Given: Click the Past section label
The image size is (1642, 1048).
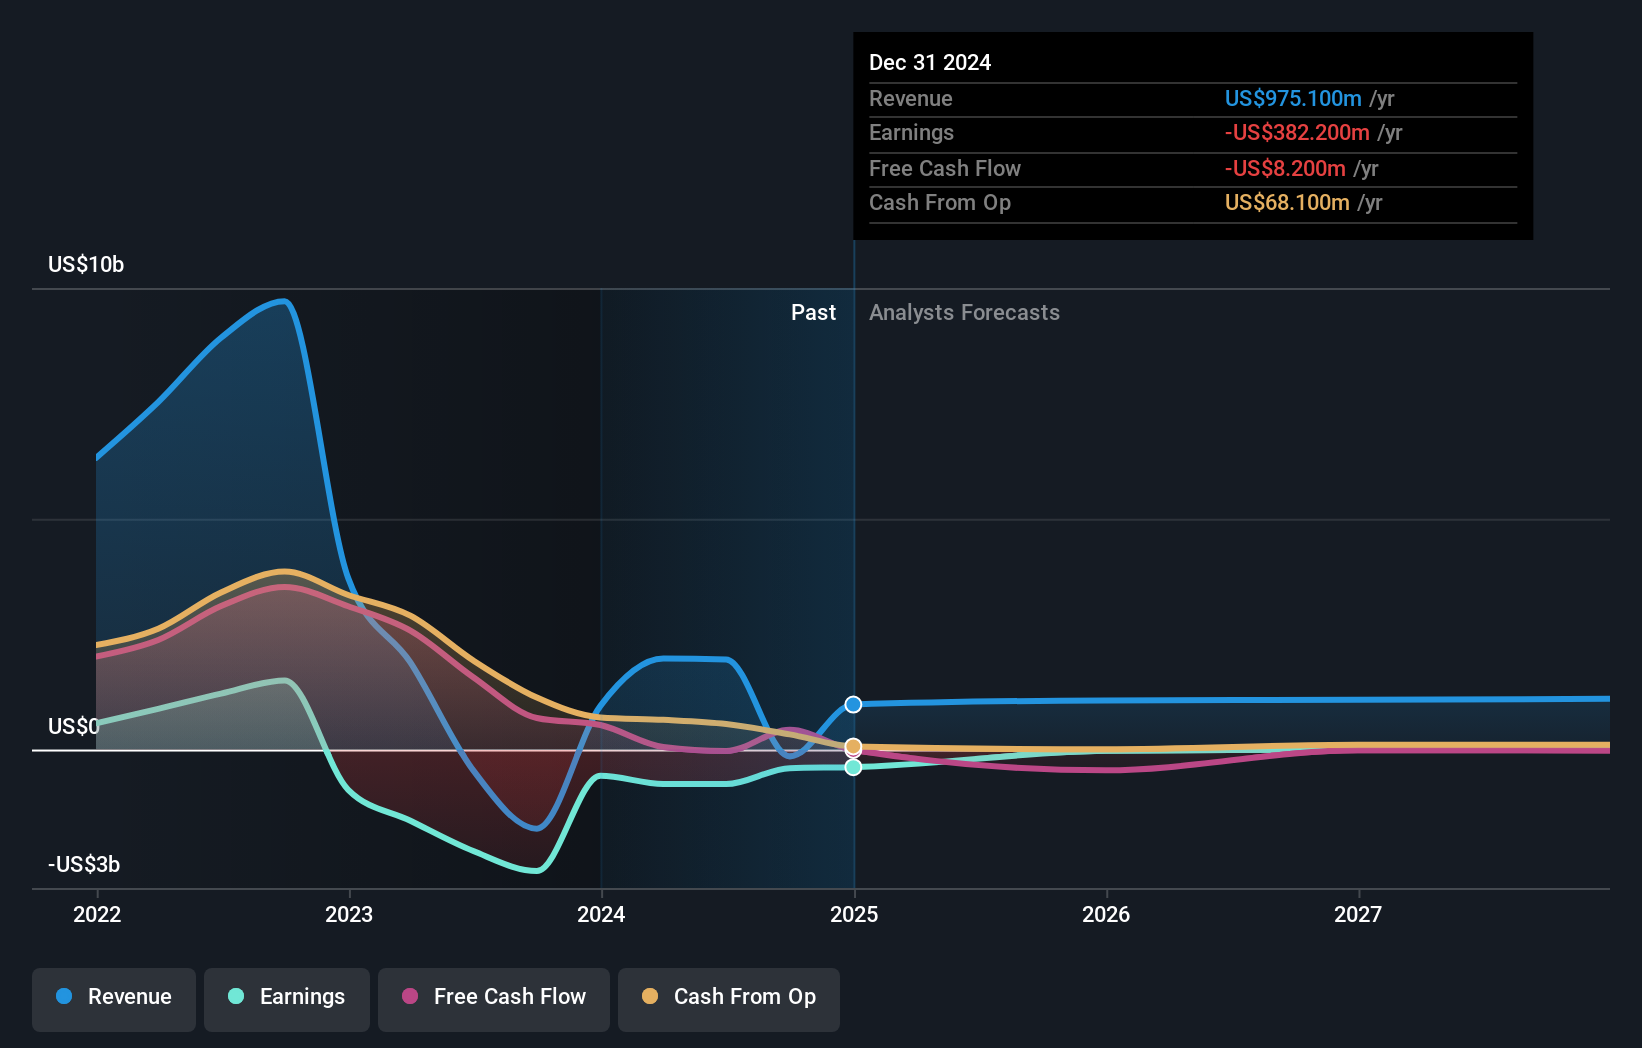Looking at the screenshot, I should 813,313.
